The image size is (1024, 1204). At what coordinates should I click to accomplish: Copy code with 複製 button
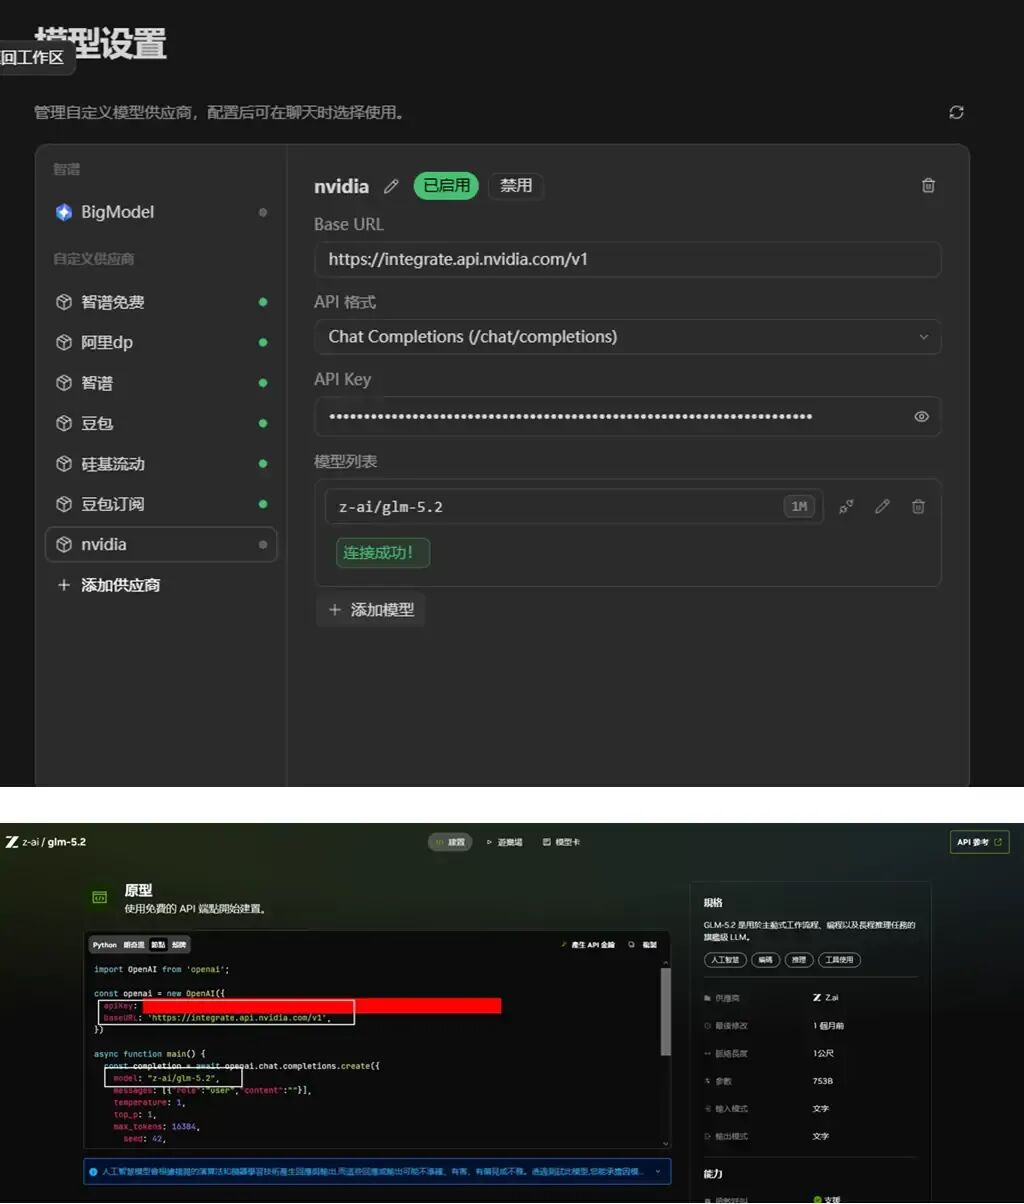click(x=644, y=945)
